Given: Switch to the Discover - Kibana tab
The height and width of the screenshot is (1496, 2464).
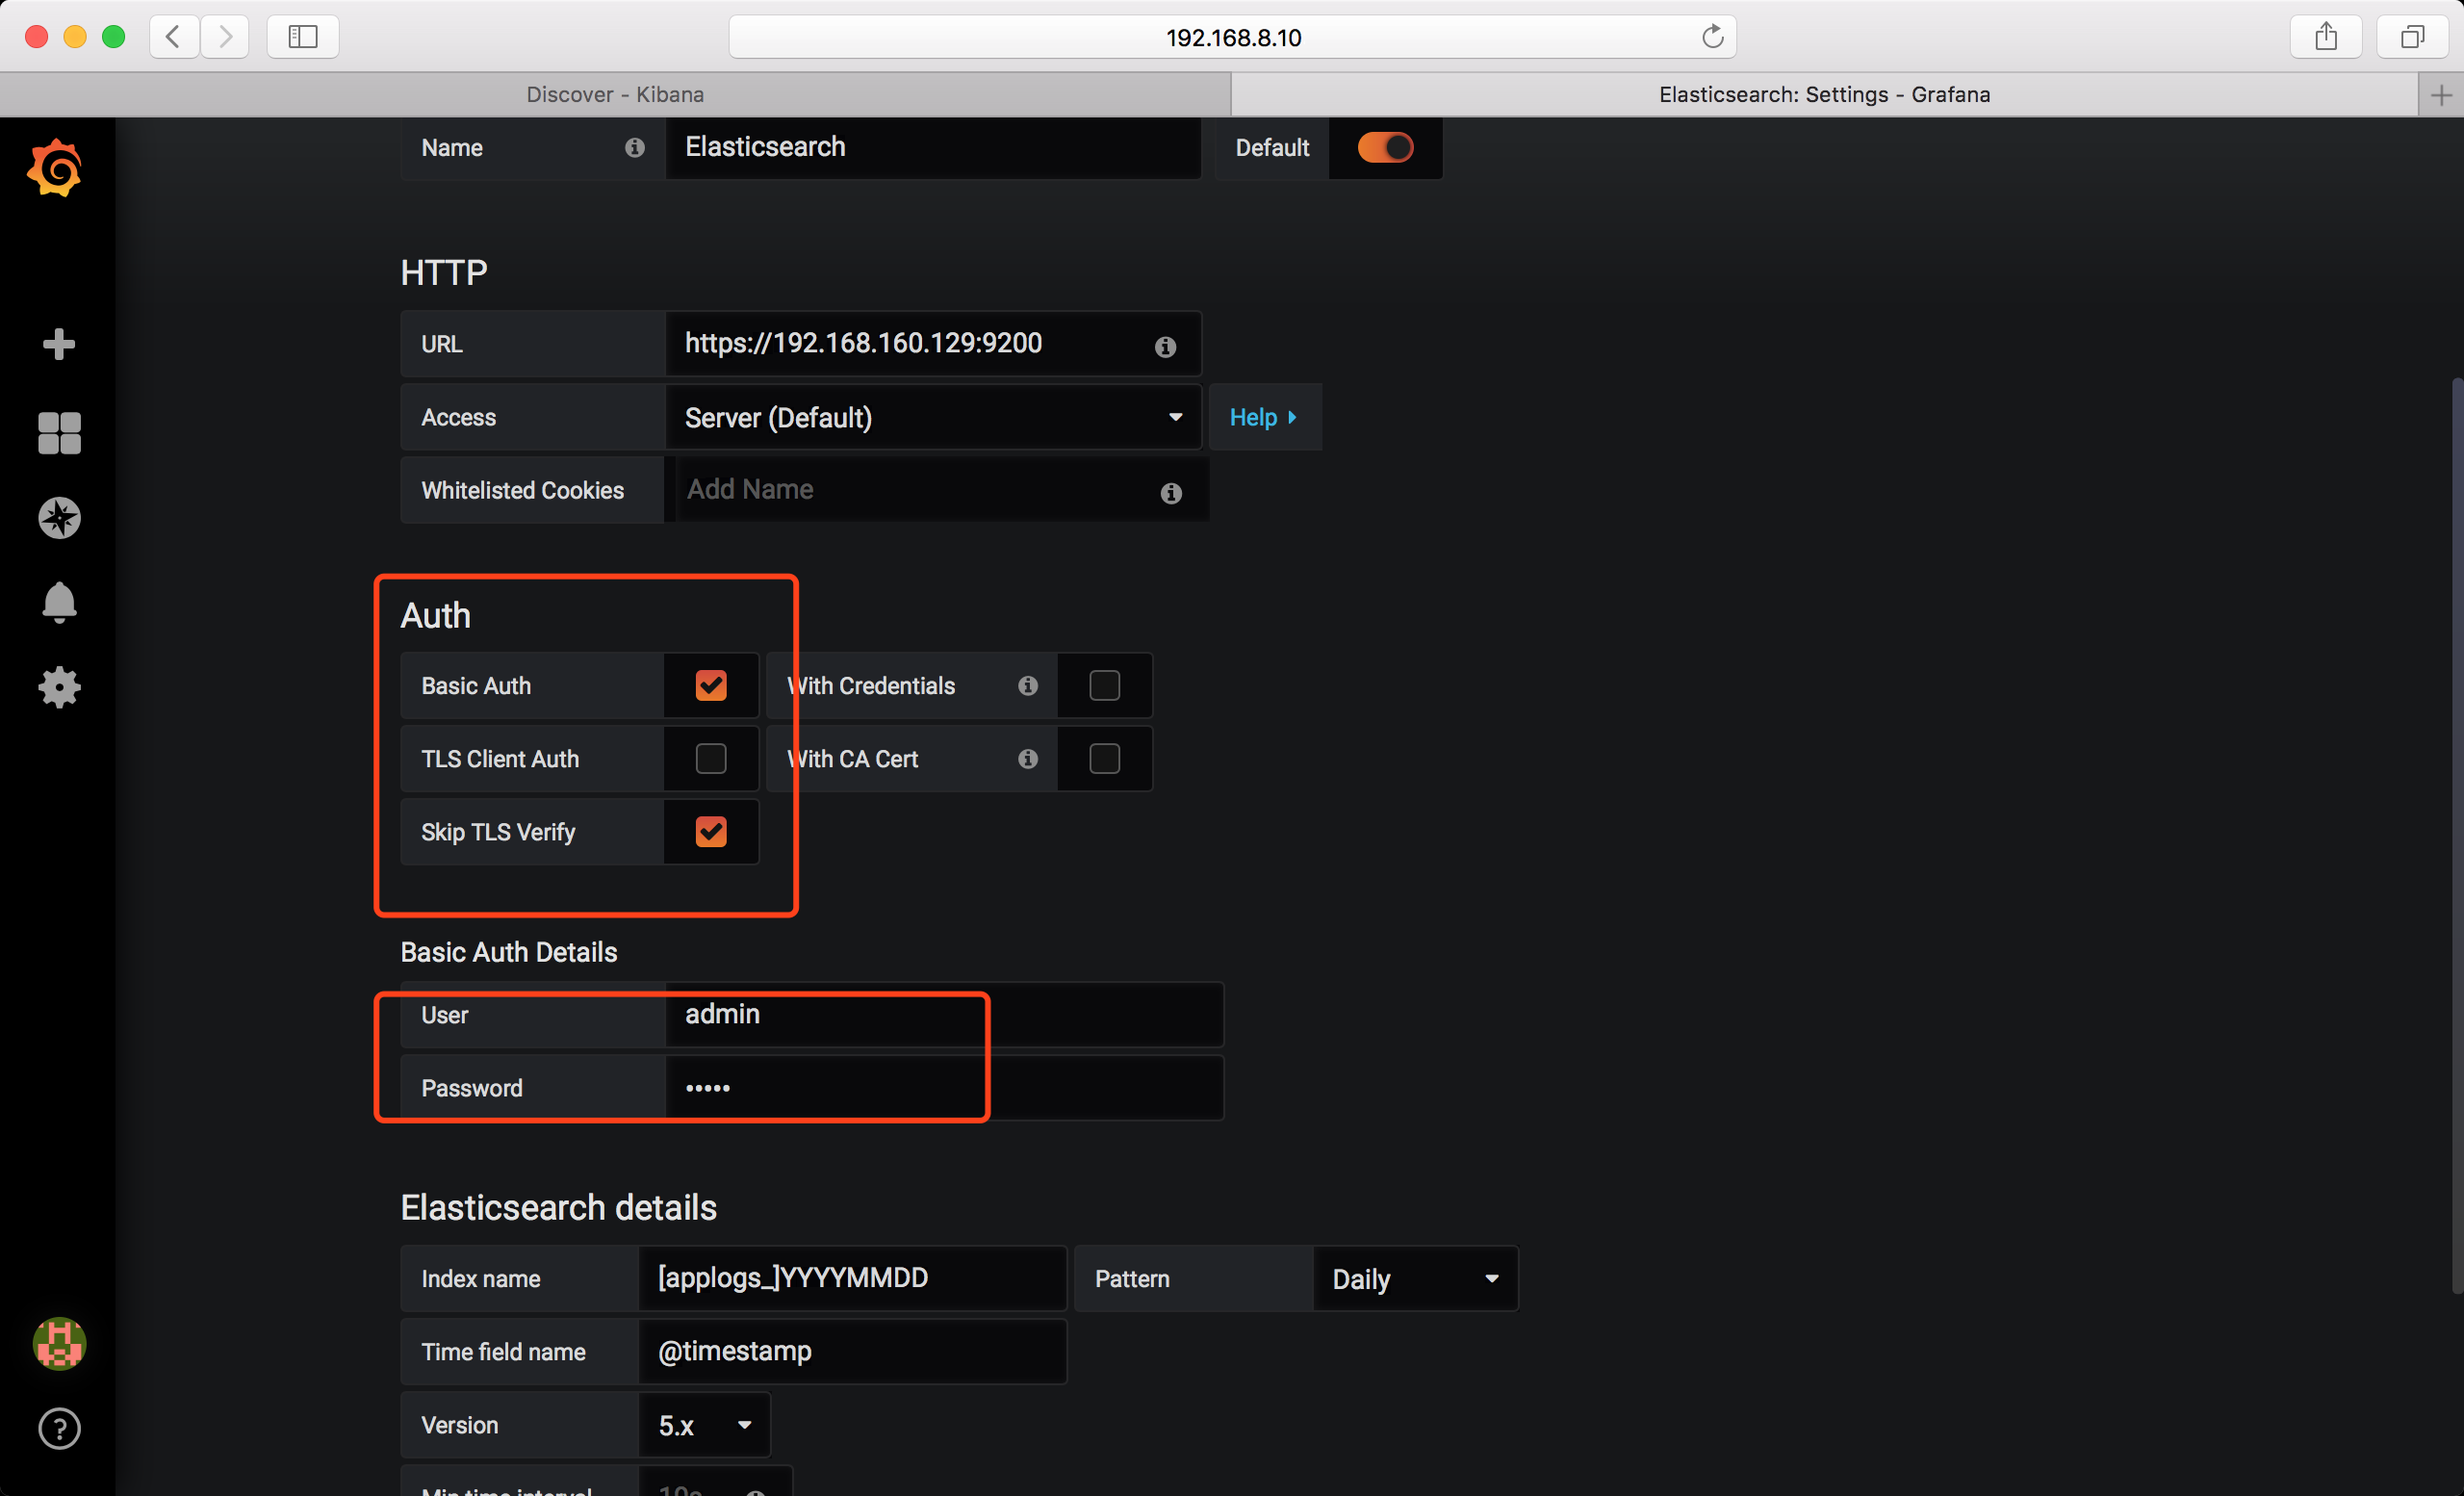Looking at the screenshot, I should coord(615,94).
